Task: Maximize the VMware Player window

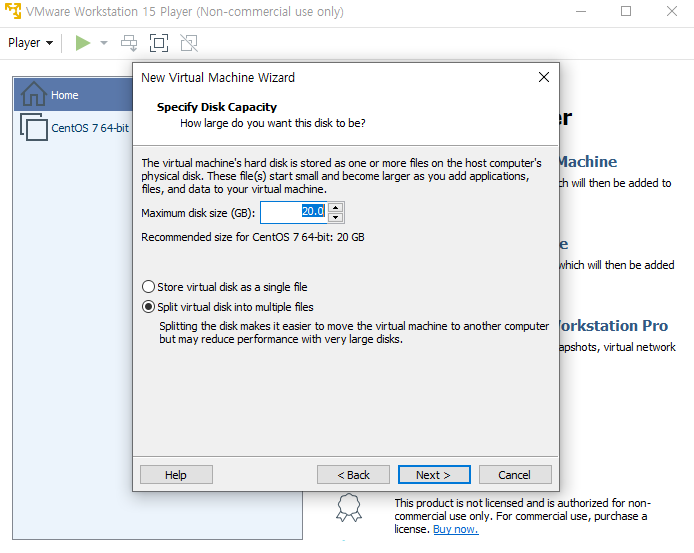Action: 626,11
